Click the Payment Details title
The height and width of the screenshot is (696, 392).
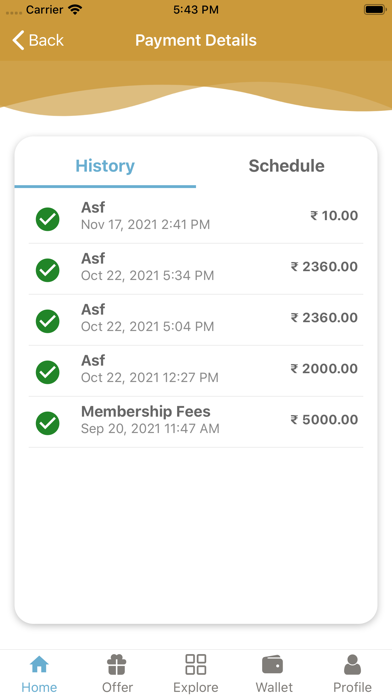coord(196,40)
